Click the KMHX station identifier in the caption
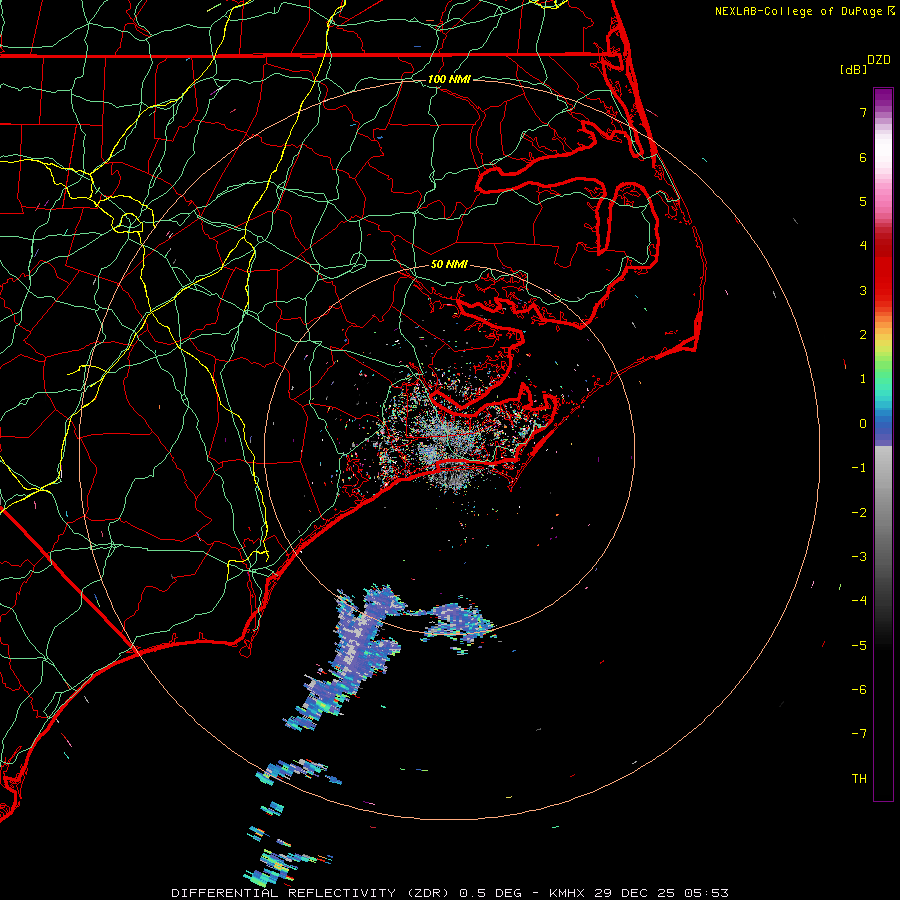The width and height of the screenshot is (900, 900). pos(567,893)
